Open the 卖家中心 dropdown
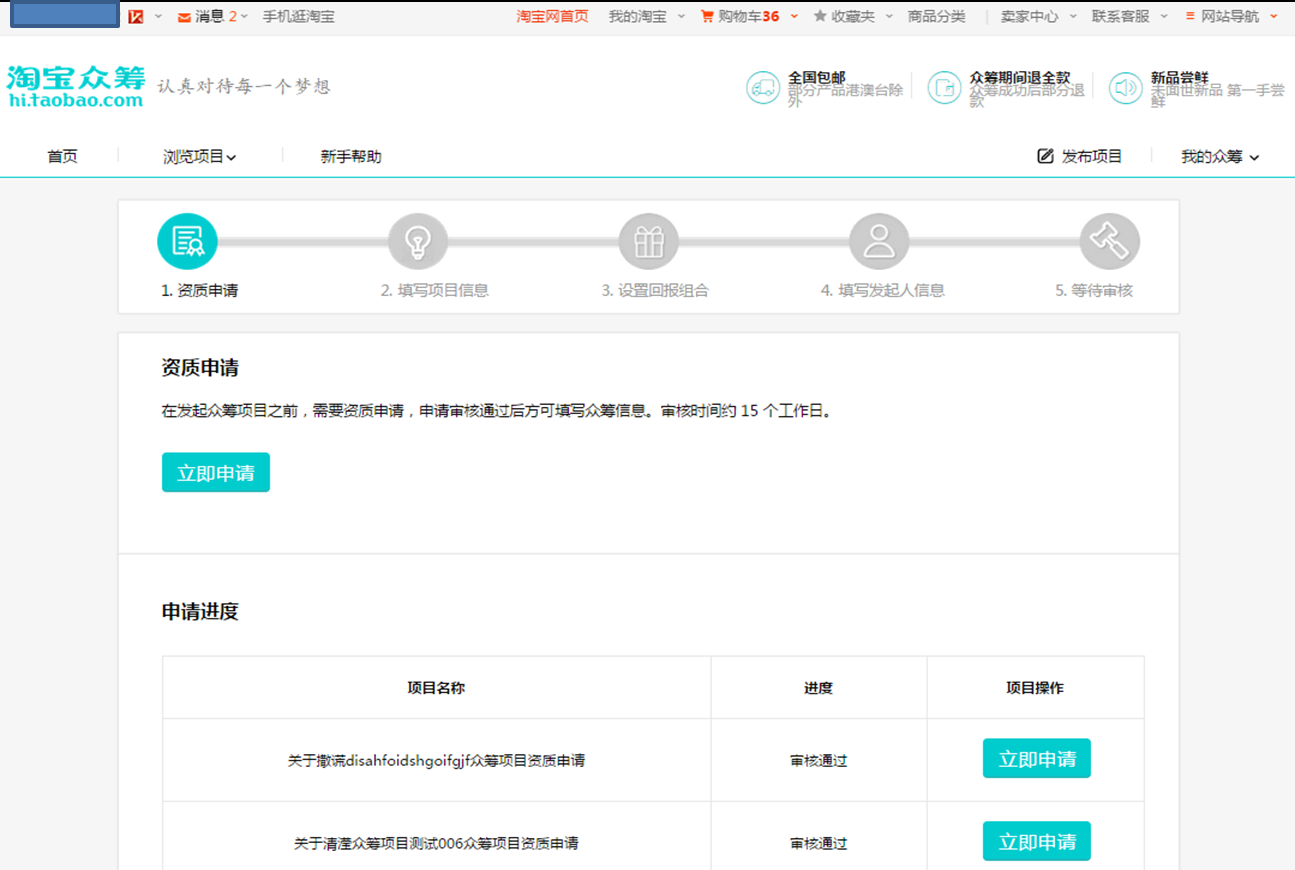 pos(1040,17)
